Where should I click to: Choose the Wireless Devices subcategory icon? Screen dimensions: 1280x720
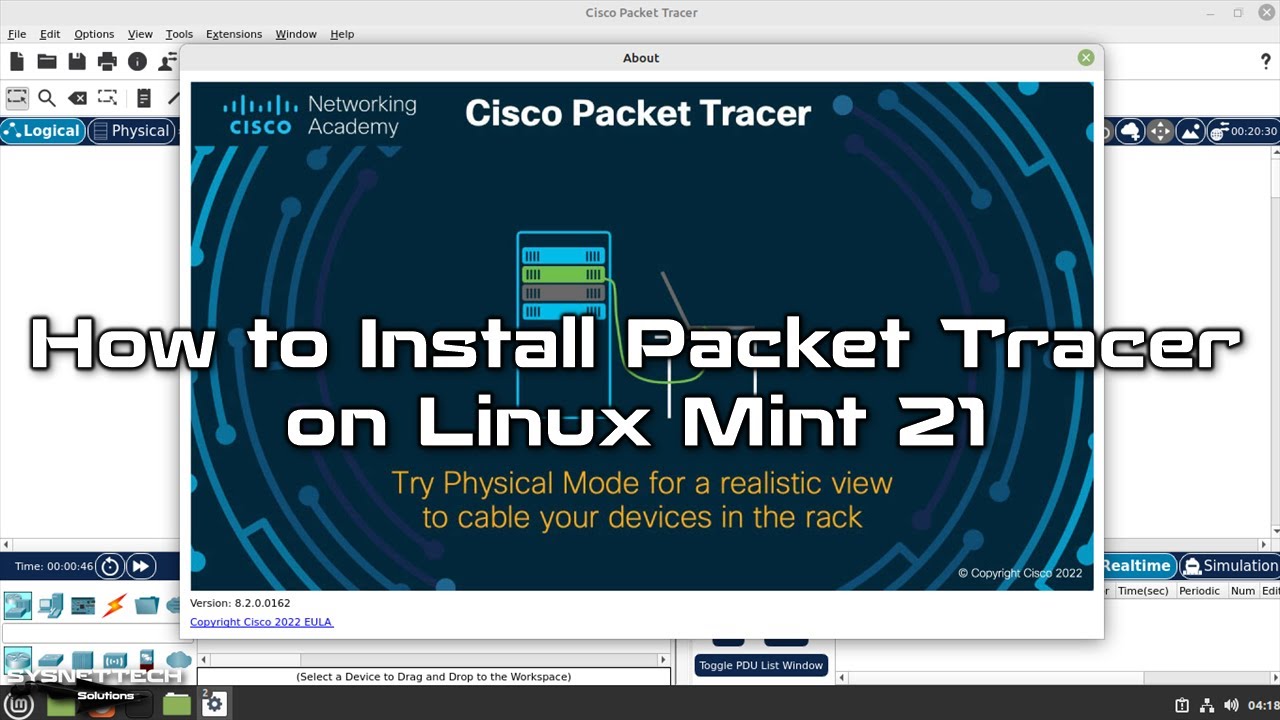(115, 661)
